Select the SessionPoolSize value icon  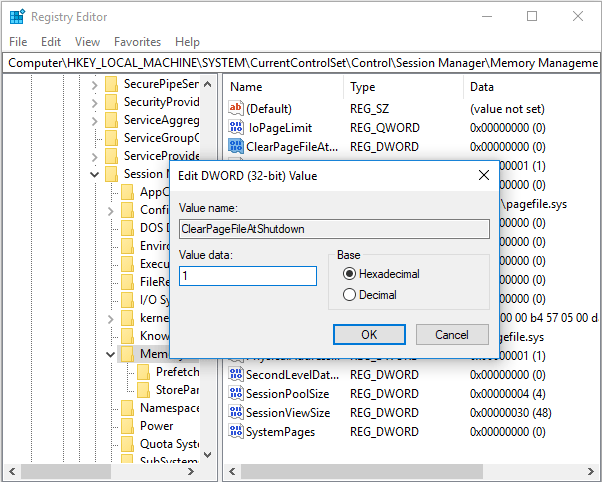coord(235,393)
